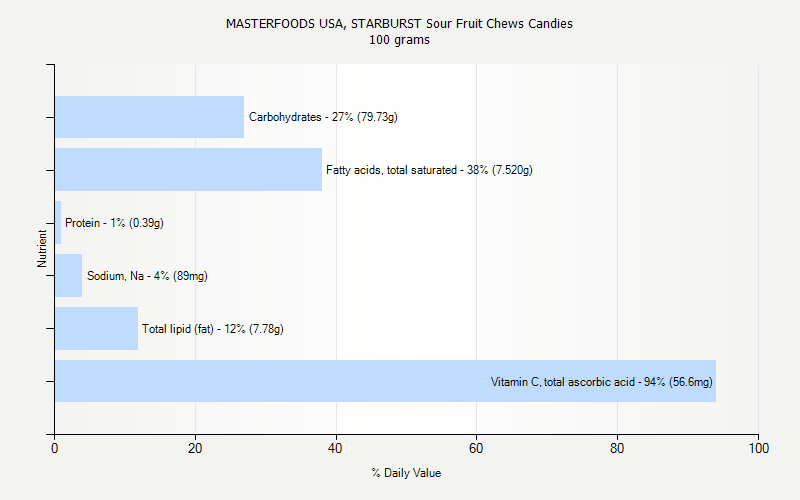Select the saturated fatty acids bar
The height and width of the screenshot is (500, 800).
tap(188, 170)
